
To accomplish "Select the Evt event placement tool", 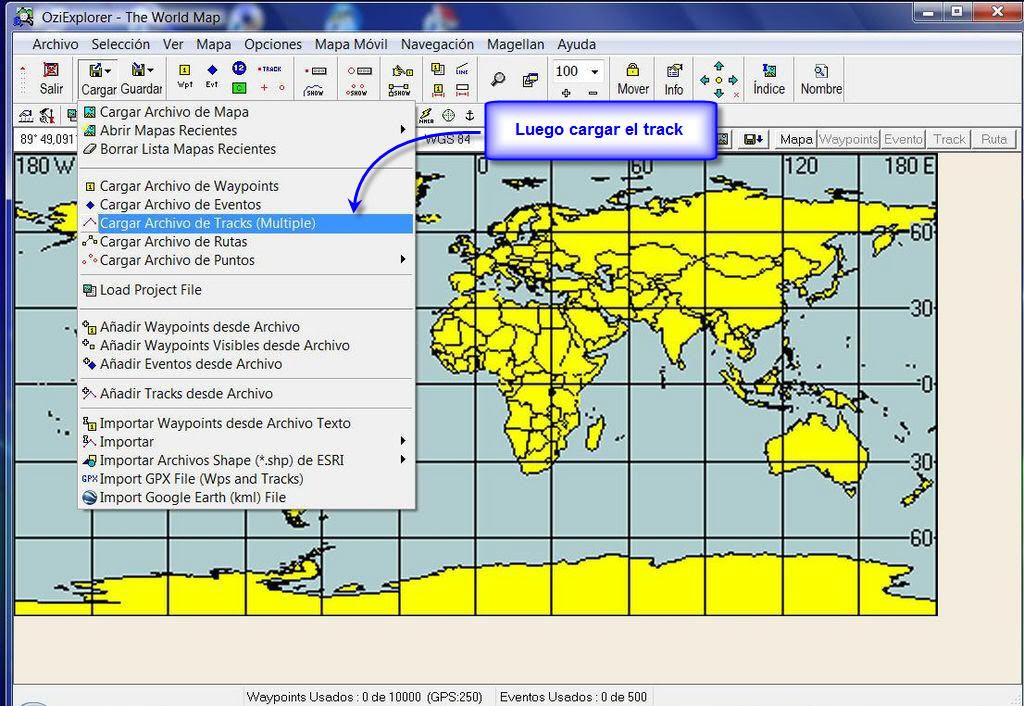I will click(212, 76).
